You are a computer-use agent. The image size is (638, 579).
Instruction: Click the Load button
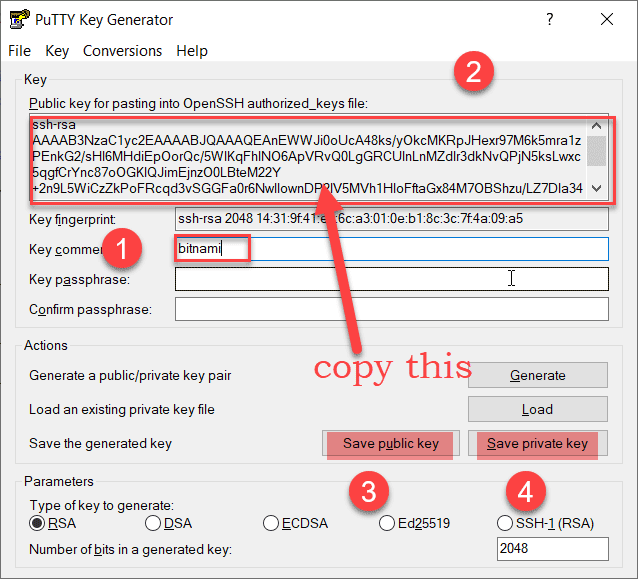coord(537,409)
